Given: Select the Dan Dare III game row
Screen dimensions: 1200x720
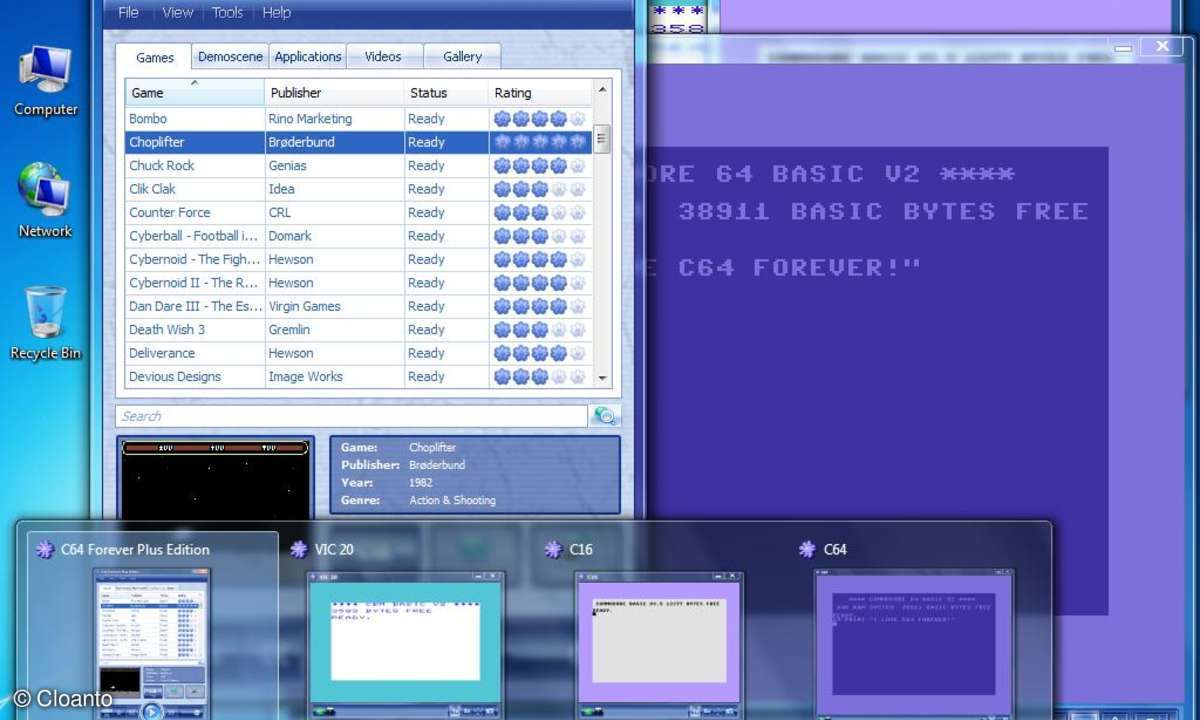Looking at the screenshot, I should pos(357,306).
